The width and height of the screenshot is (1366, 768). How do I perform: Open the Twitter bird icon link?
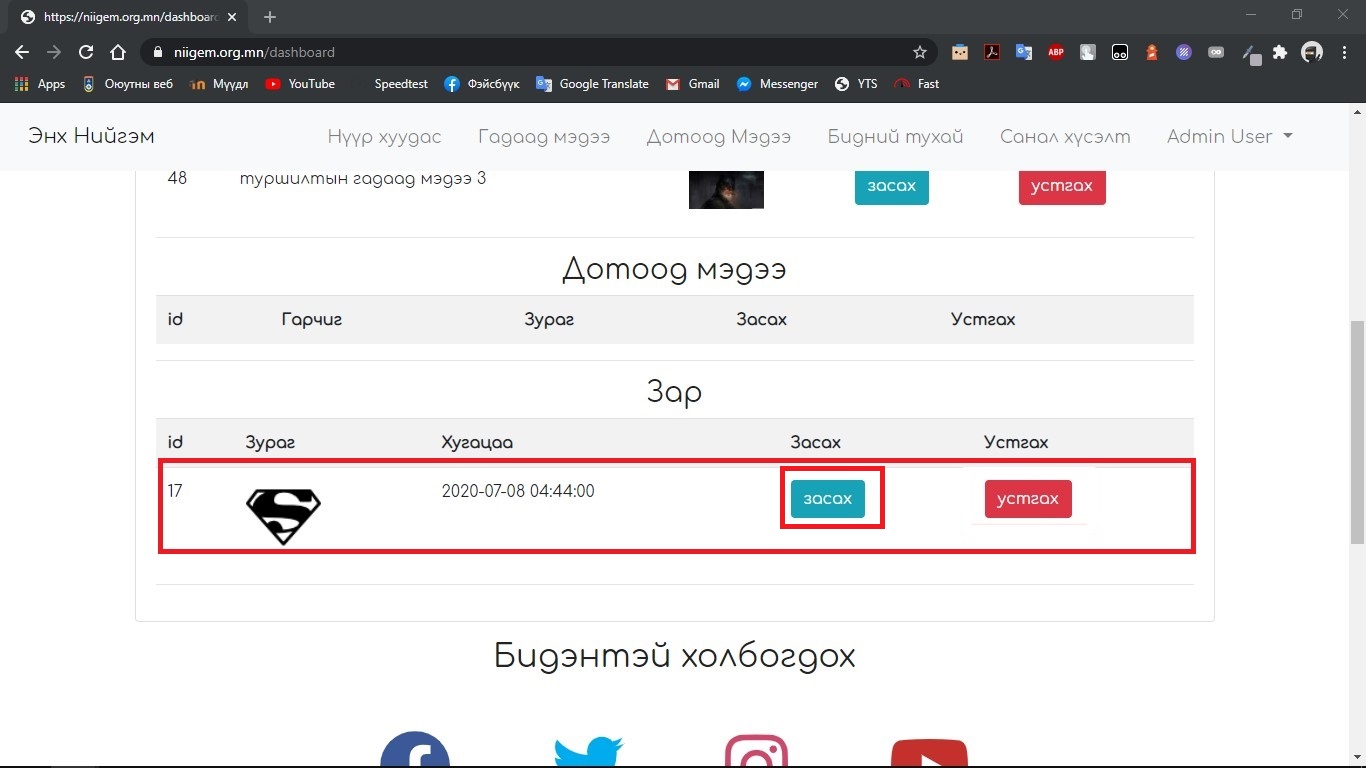click(x=589, y=752)
